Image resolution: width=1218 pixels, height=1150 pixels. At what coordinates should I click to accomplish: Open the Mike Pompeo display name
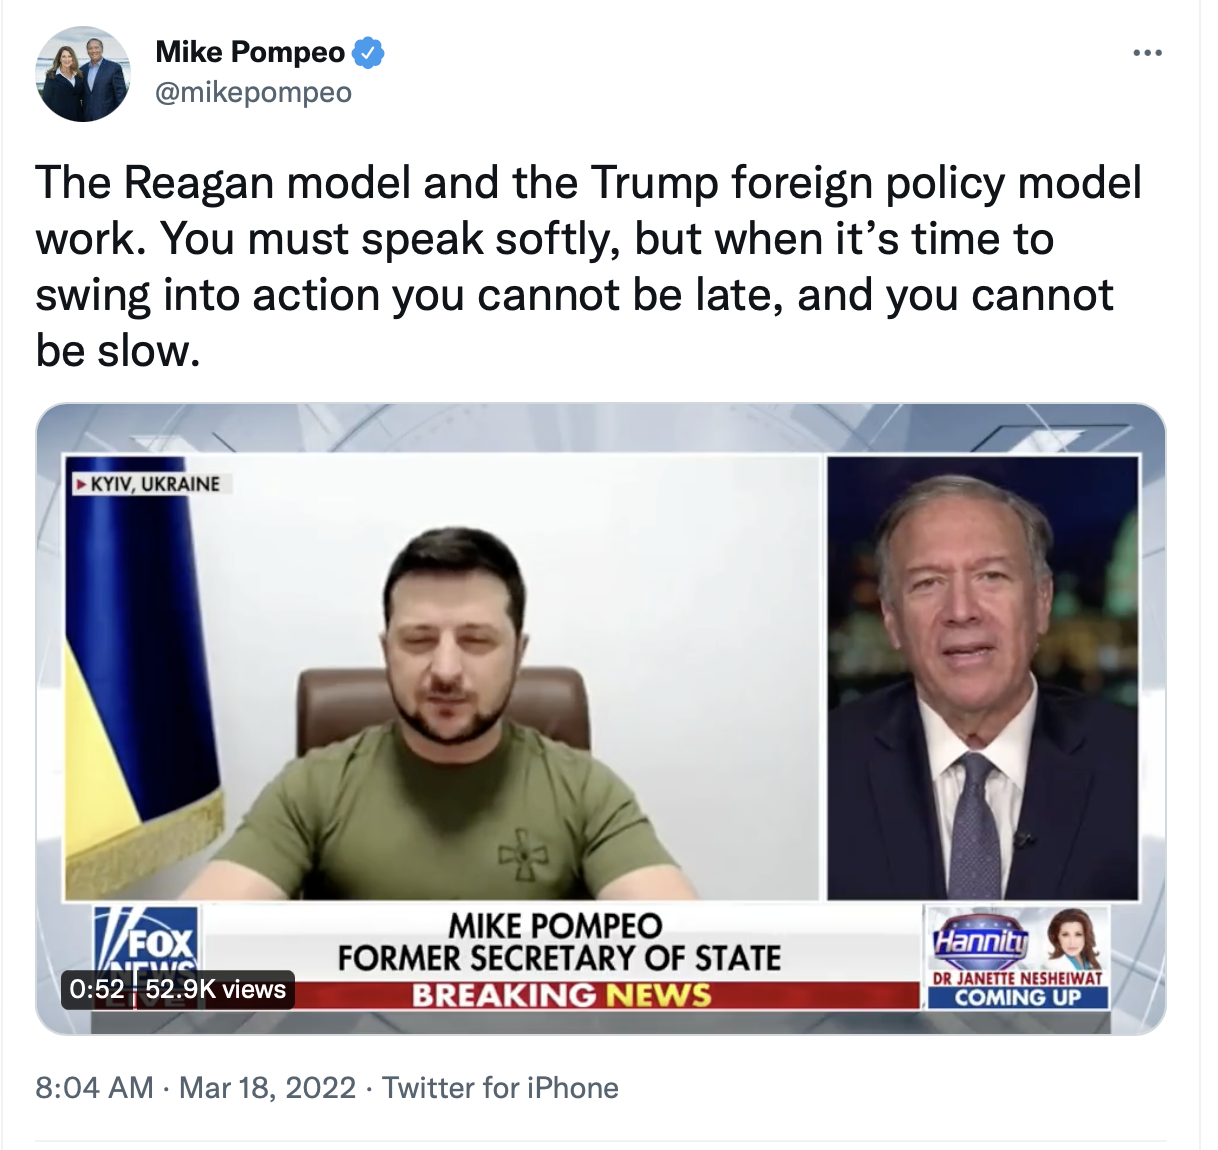pyautogui.click(x=250, y=52)
